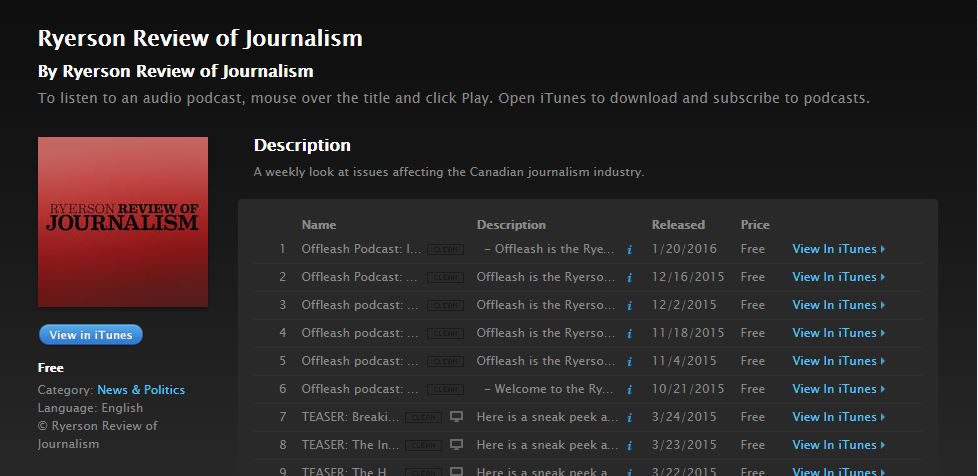Click release date 3/23/2015
This screenshot has height=476, width=978.
(x=684, y=445)
